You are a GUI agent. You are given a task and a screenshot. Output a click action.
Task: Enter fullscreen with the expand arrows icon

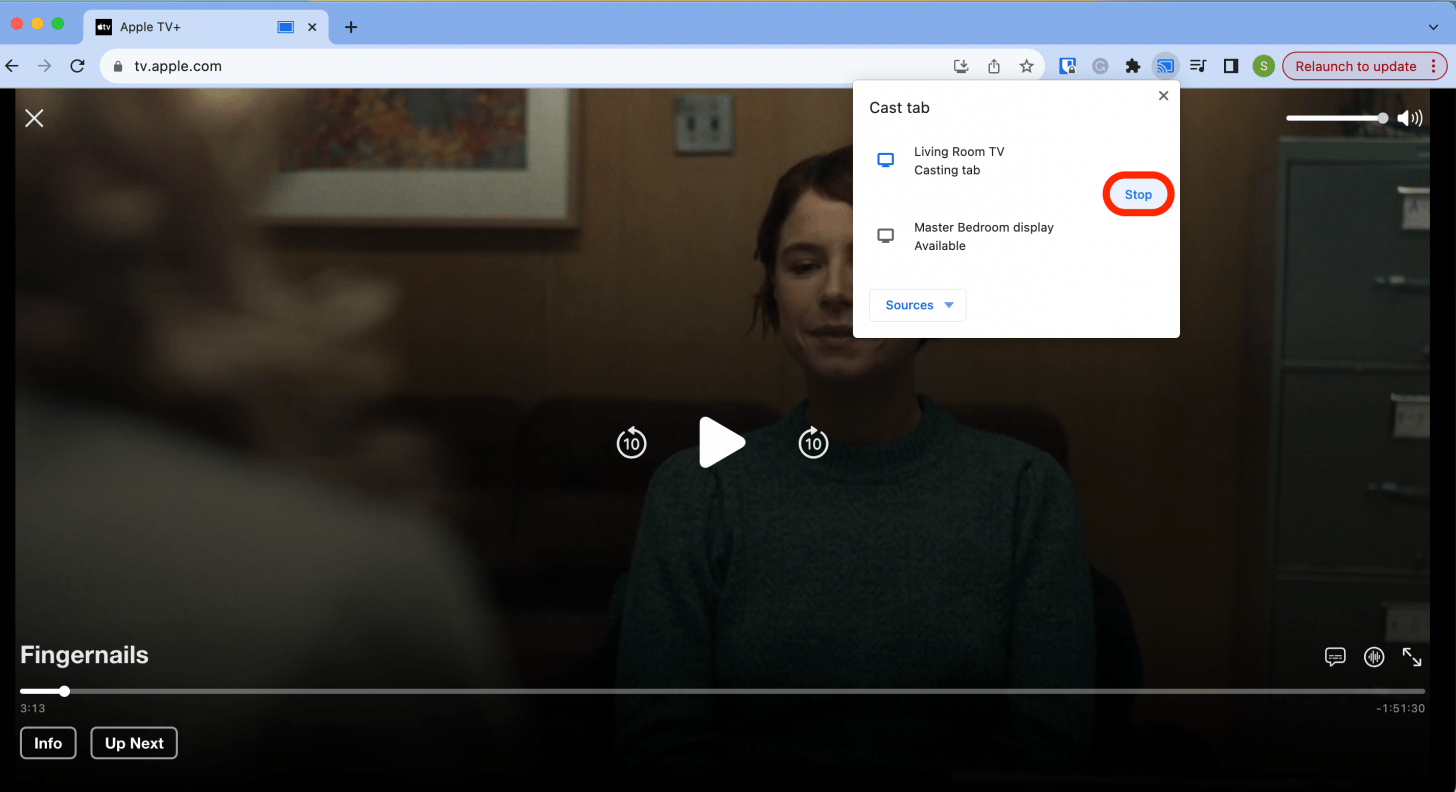point(1412,657)
